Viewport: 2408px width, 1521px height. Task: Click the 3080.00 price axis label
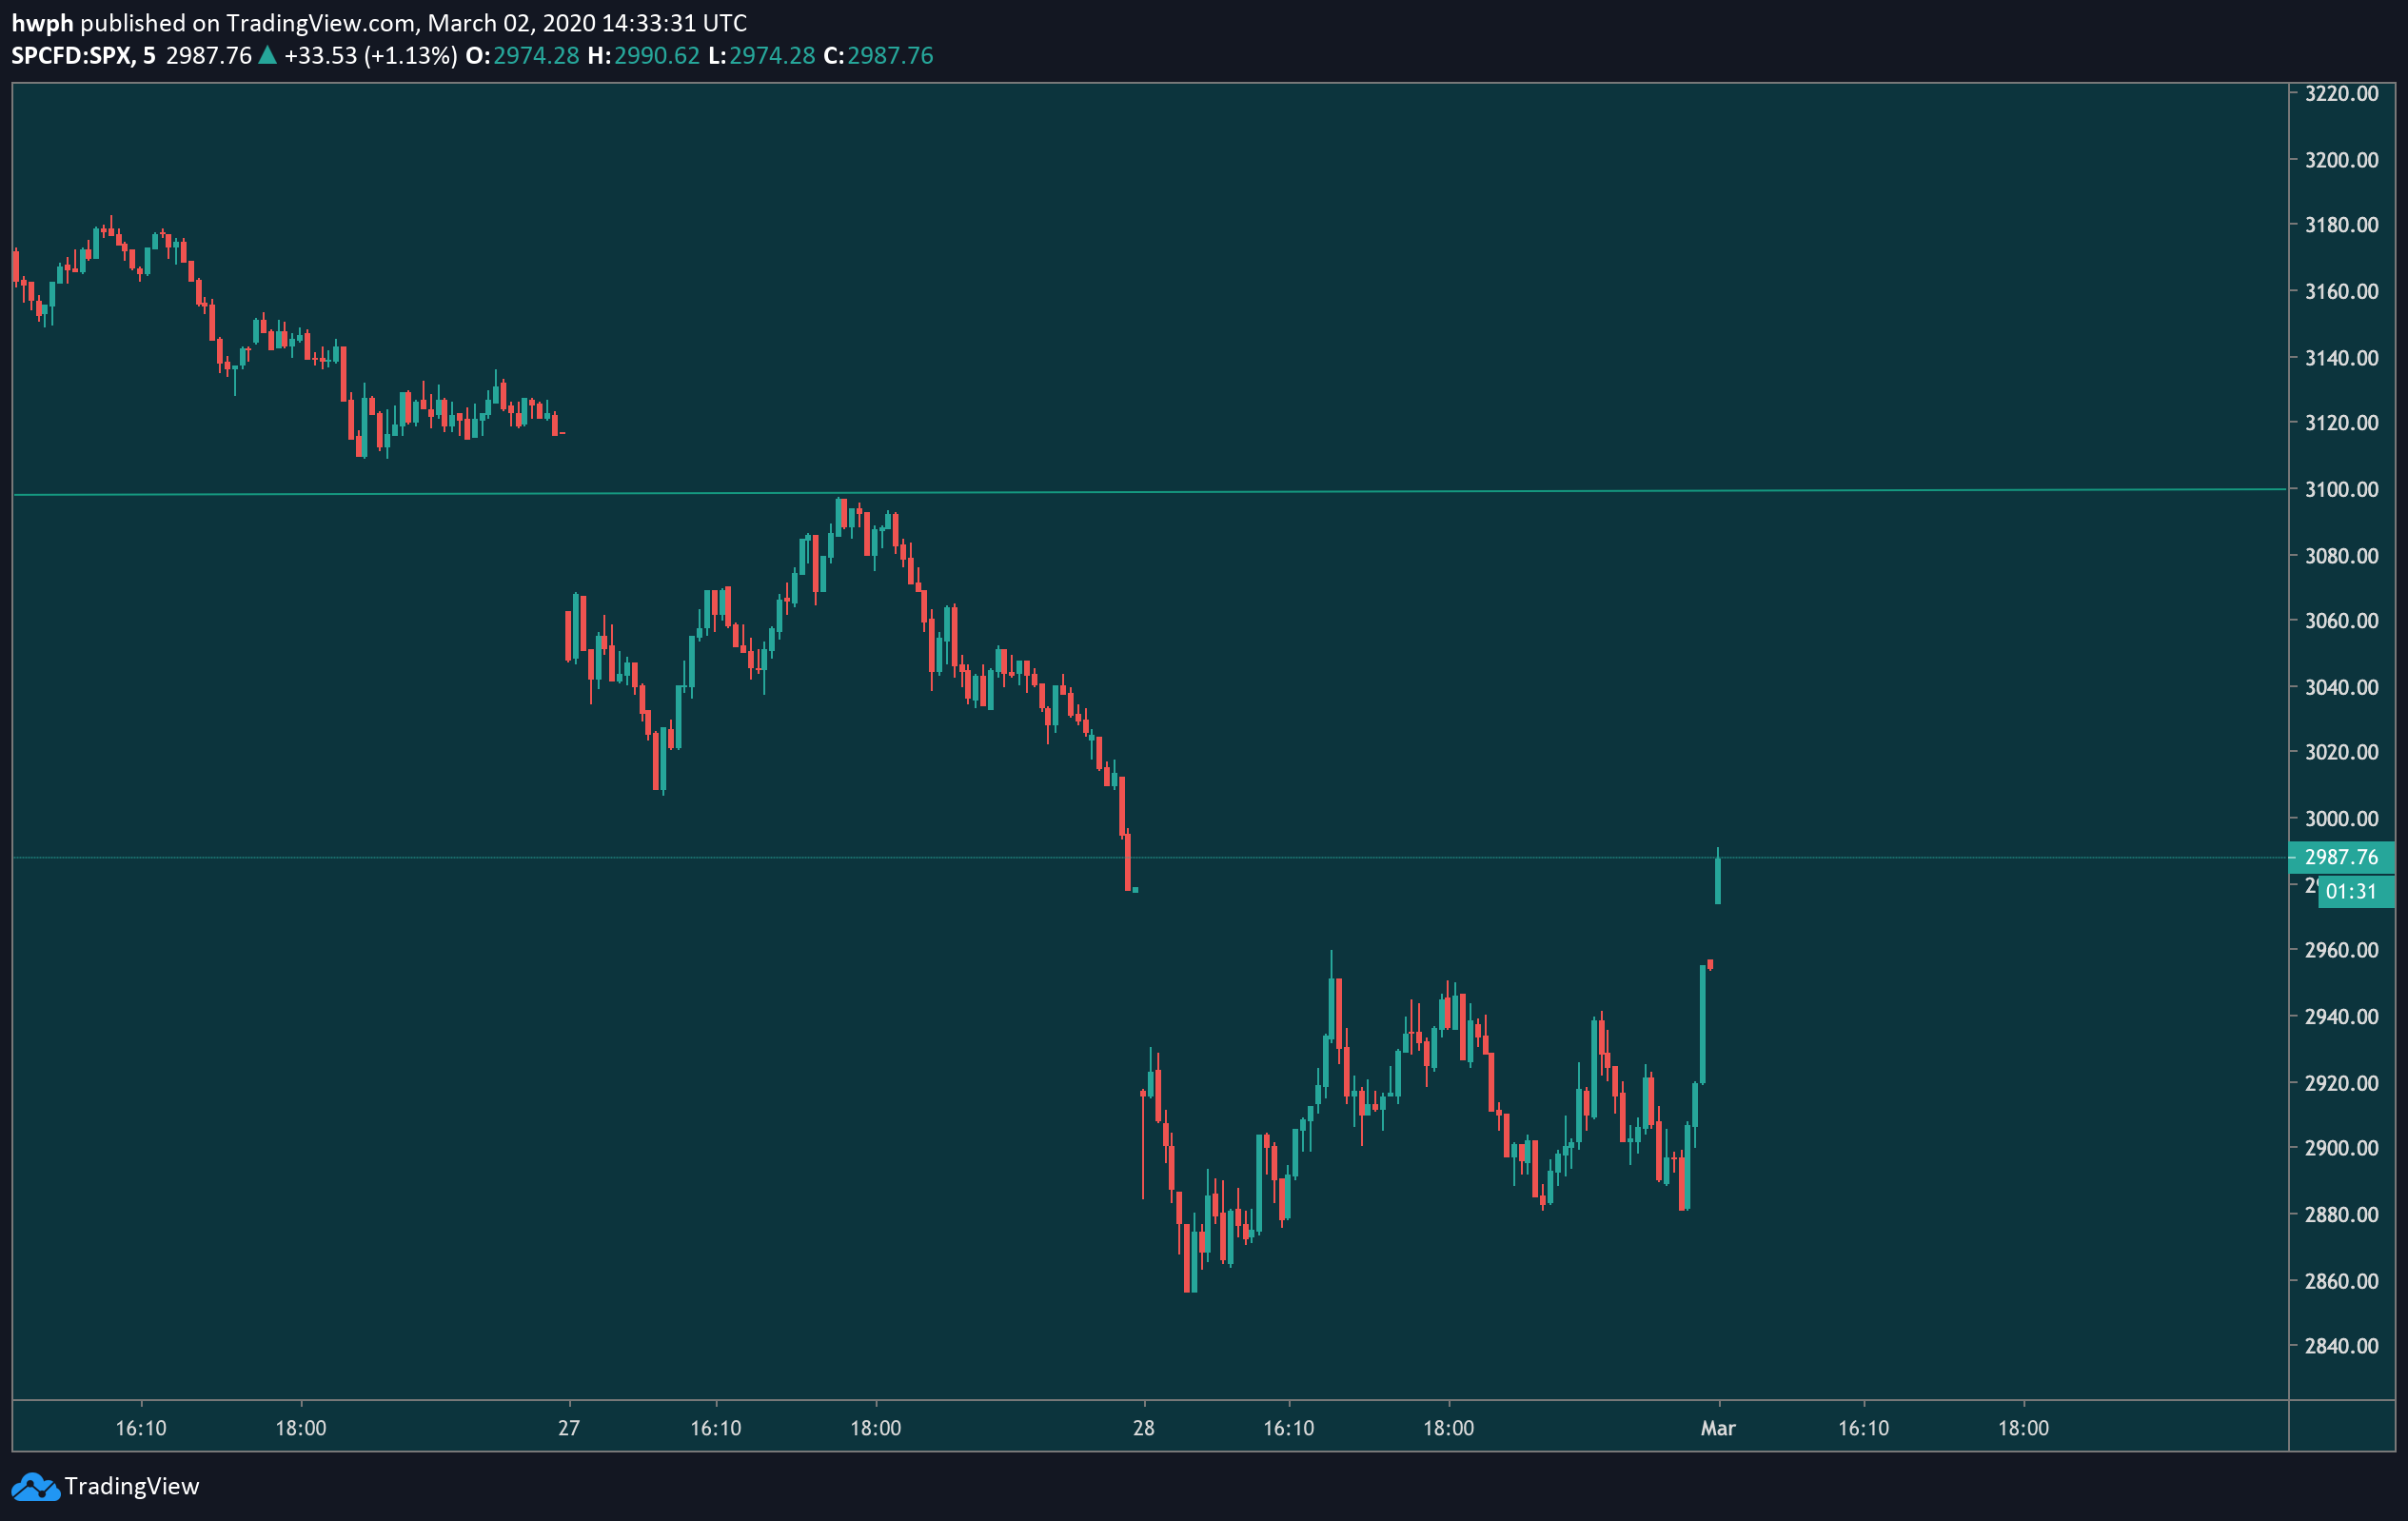coord(2341,556)
